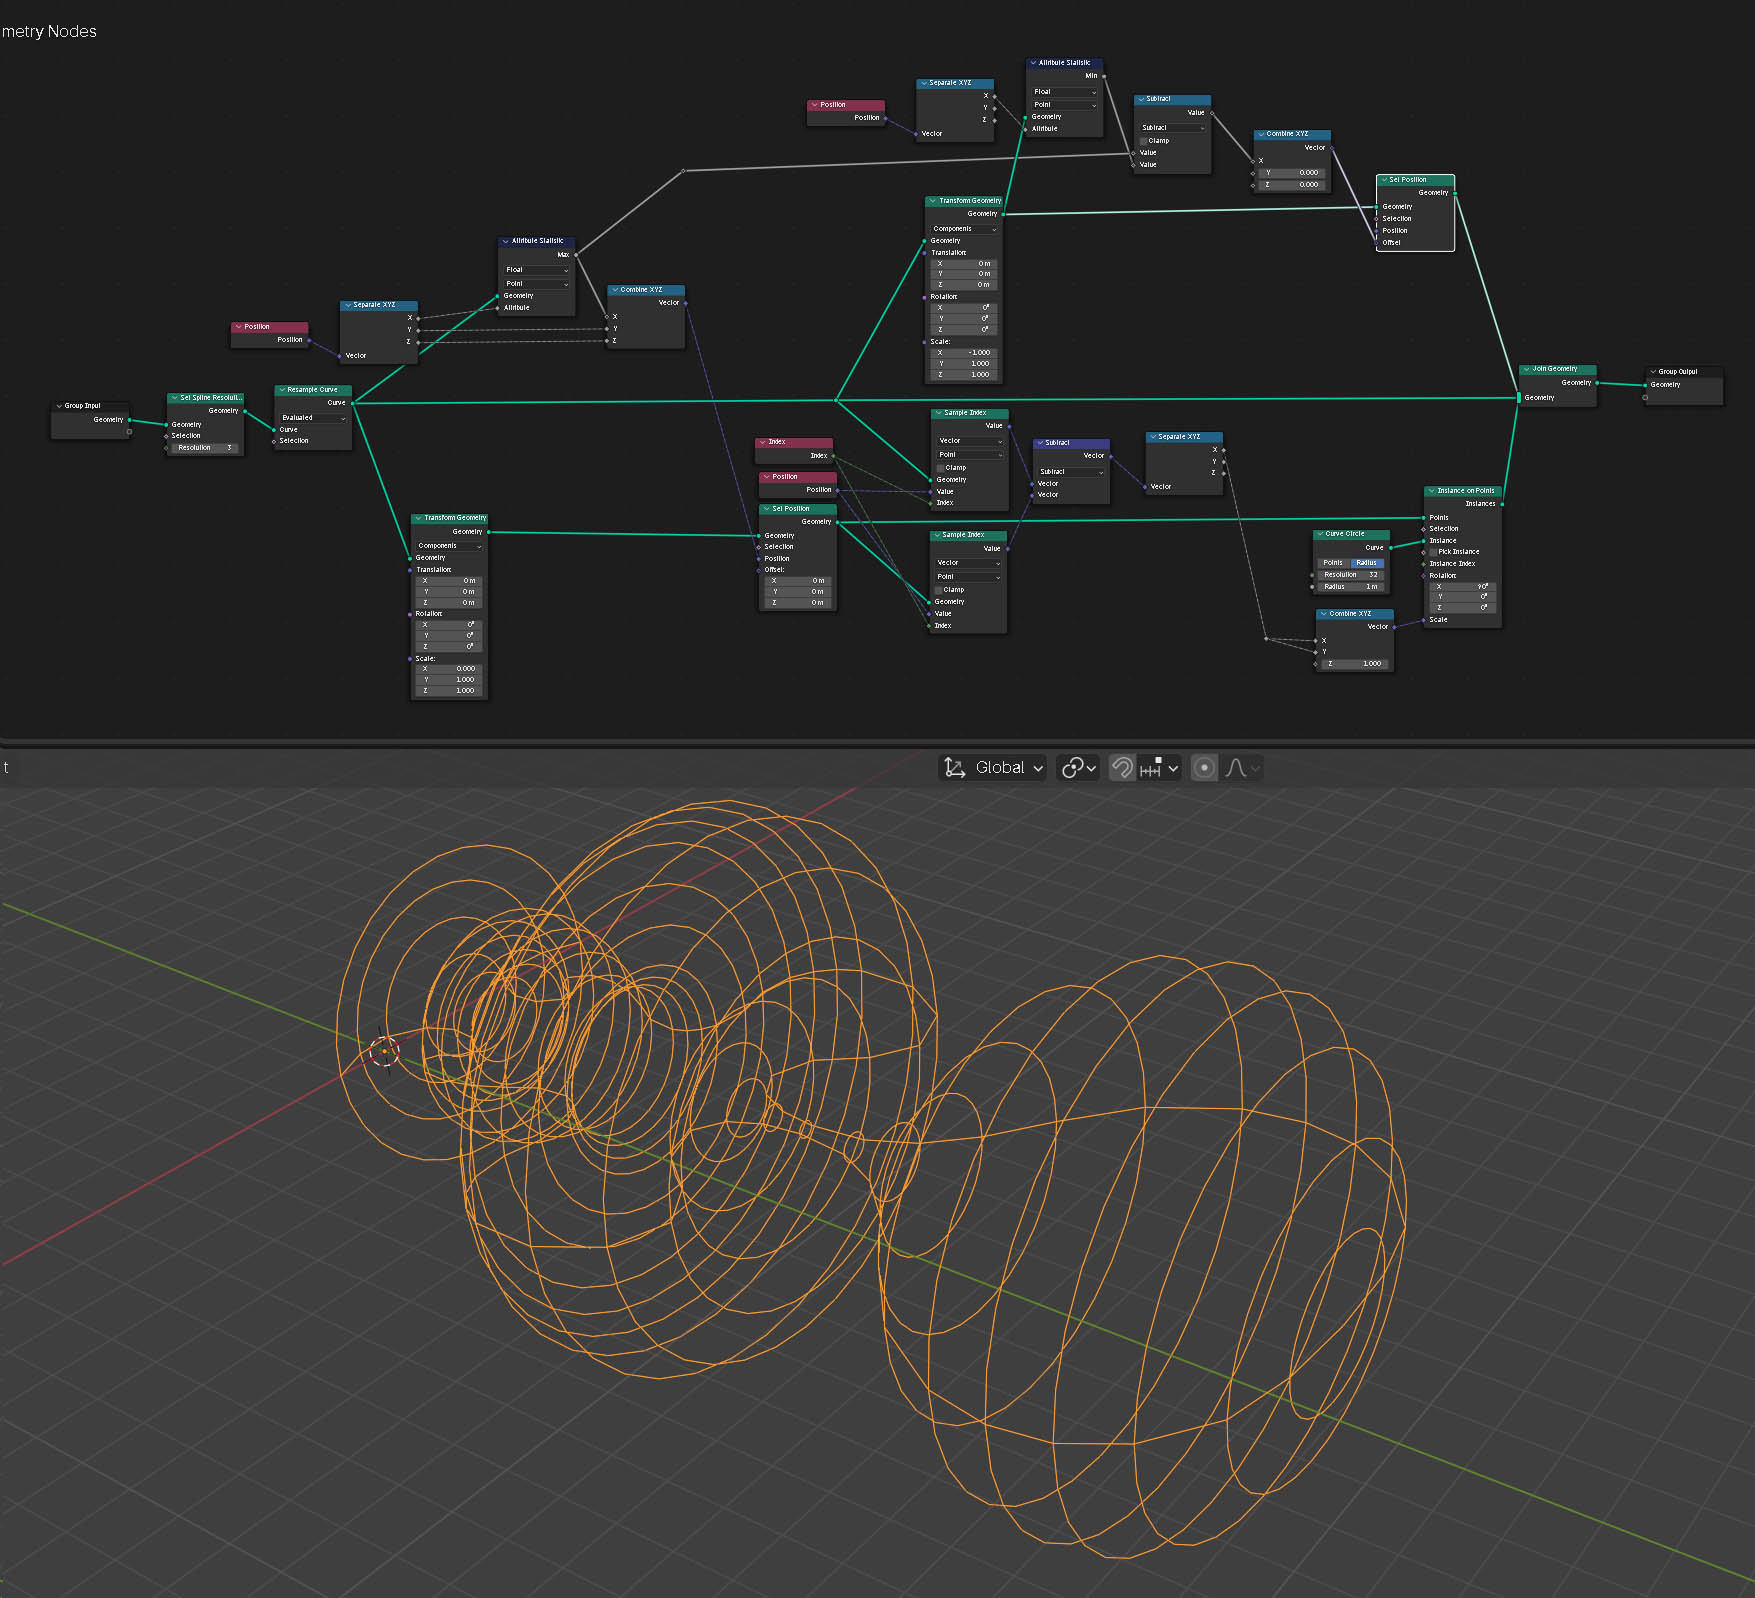Image resolution: width=1755 pixels, height=1598 pixels.
Task: Click the transform orientation axes icon
Action: (x=955, y=767)
